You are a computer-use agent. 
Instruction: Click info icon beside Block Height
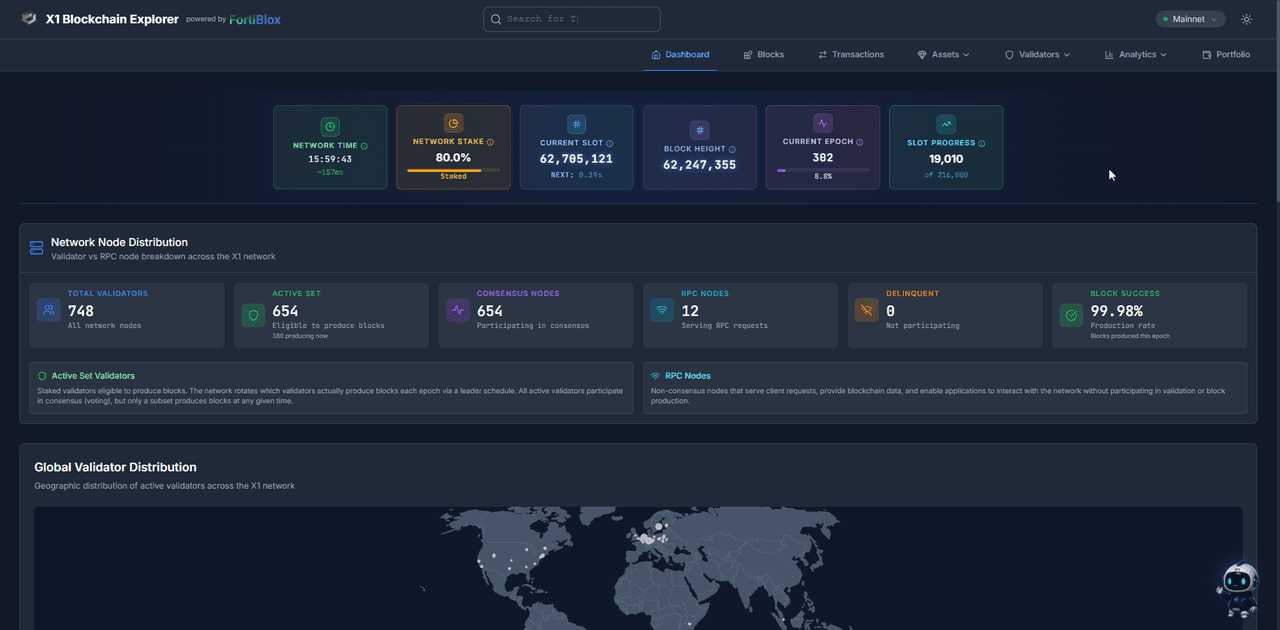pos(732,149)
